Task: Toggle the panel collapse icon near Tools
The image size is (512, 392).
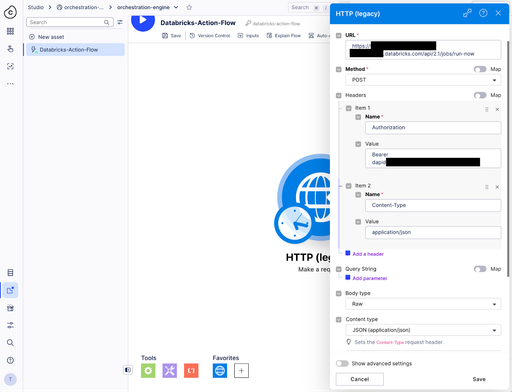Action: coord(128,370)
